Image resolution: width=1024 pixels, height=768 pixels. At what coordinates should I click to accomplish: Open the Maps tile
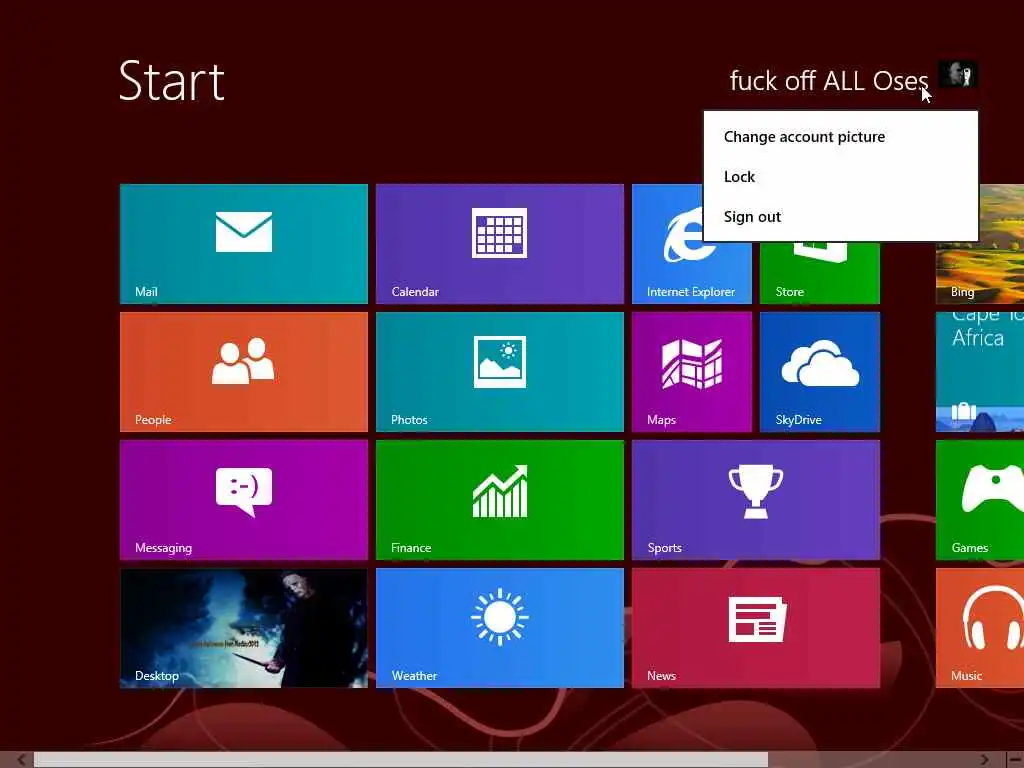click(692, 372)
